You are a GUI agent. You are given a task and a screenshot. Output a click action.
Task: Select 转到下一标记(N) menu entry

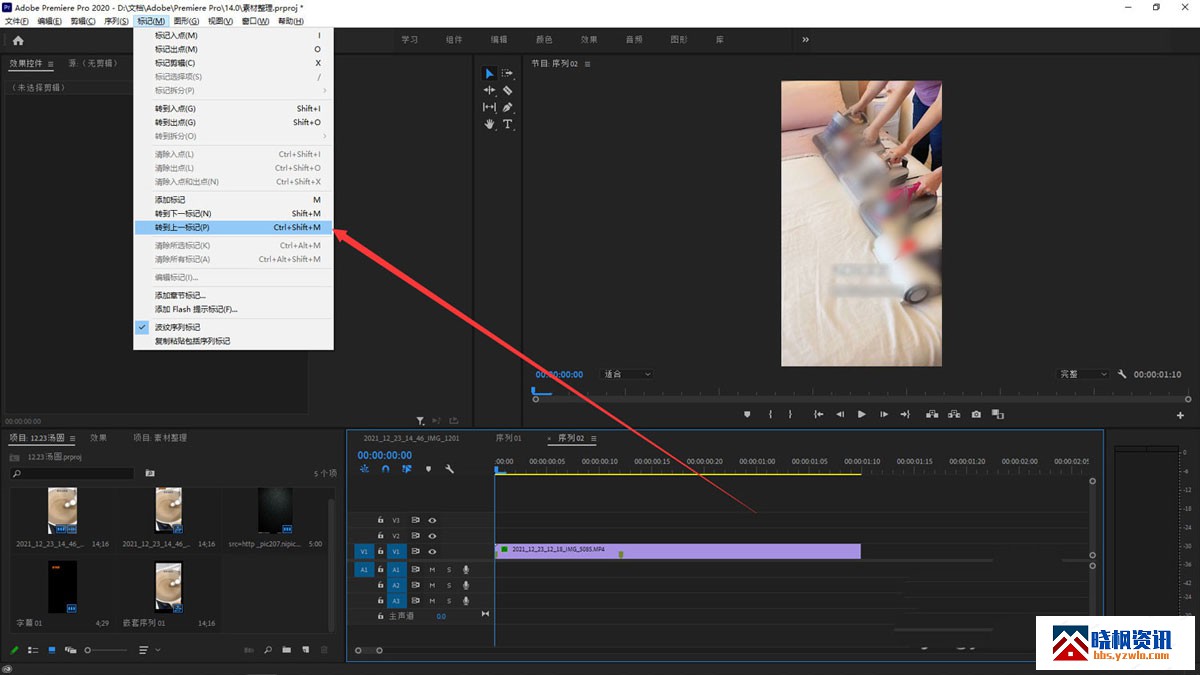pyautogui.click(x=234, y=214)
